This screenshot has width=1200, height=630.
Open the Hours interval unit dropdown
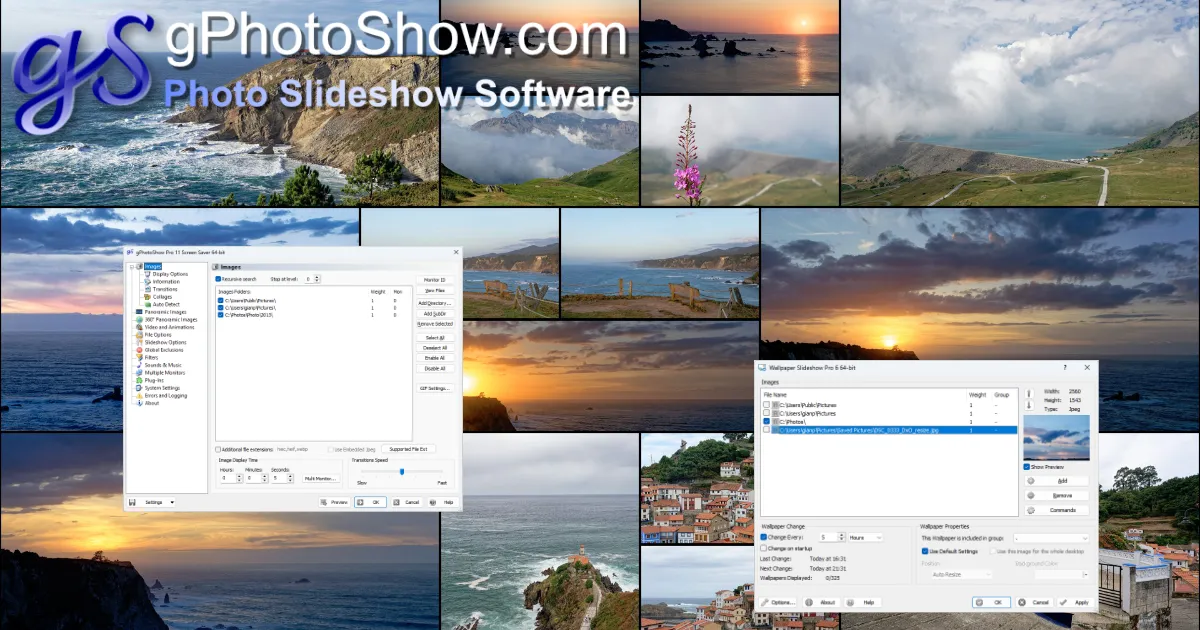(x=865, y=537)
